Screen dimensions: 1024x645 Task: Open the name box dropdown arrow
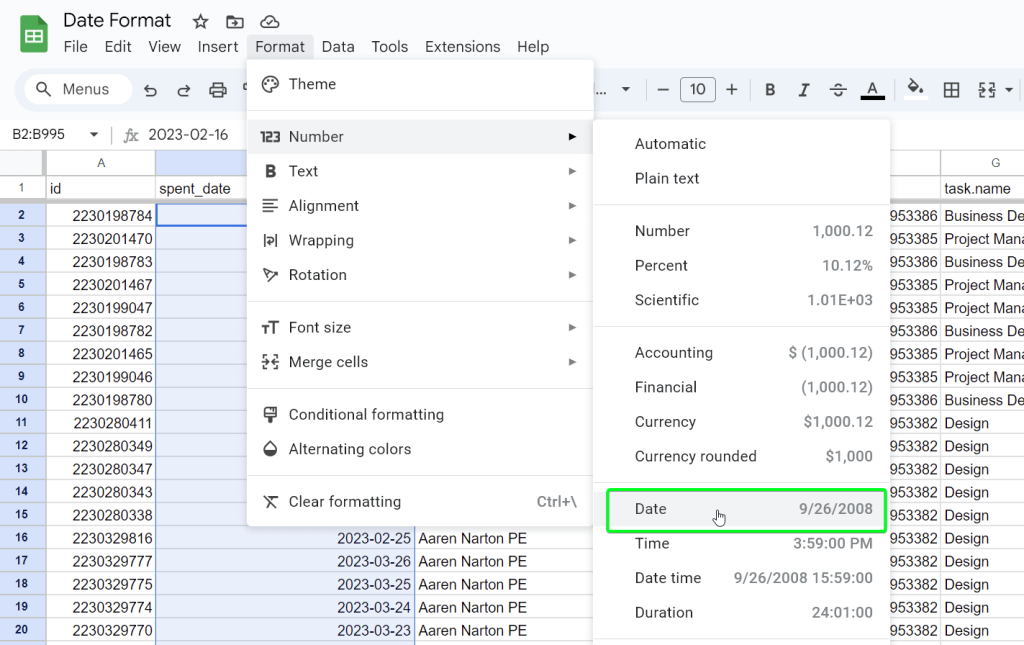click(x=94, y=134)
